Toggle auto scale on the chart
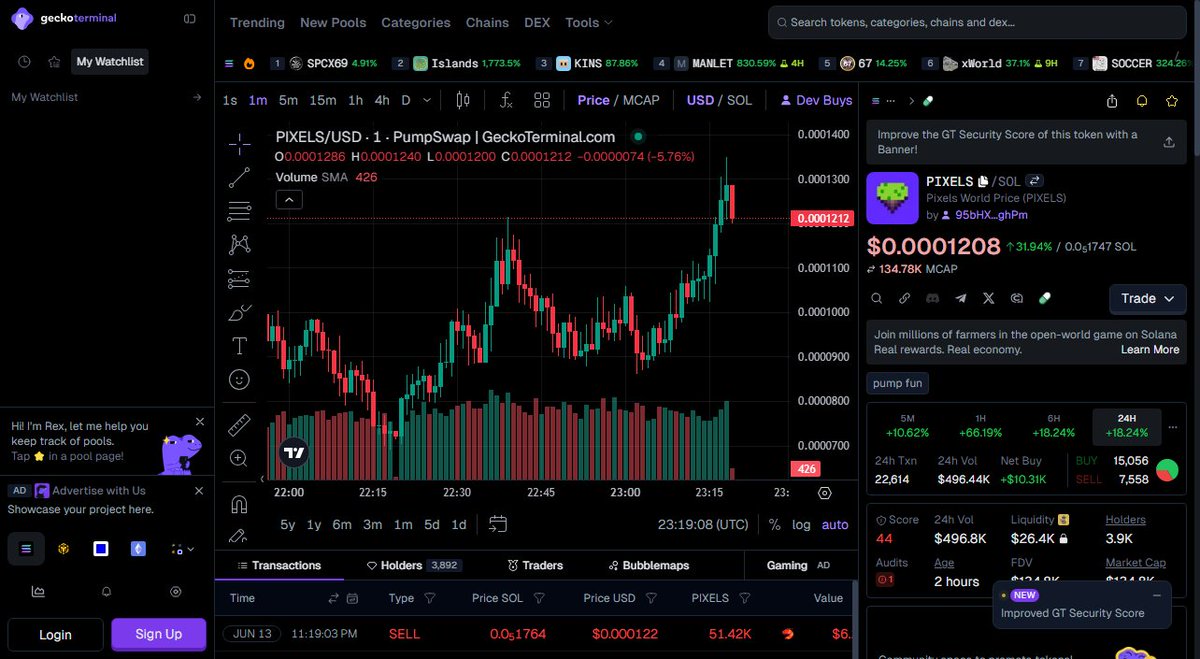This screenshot has width=1200, height=659. [x=835, y=525]
